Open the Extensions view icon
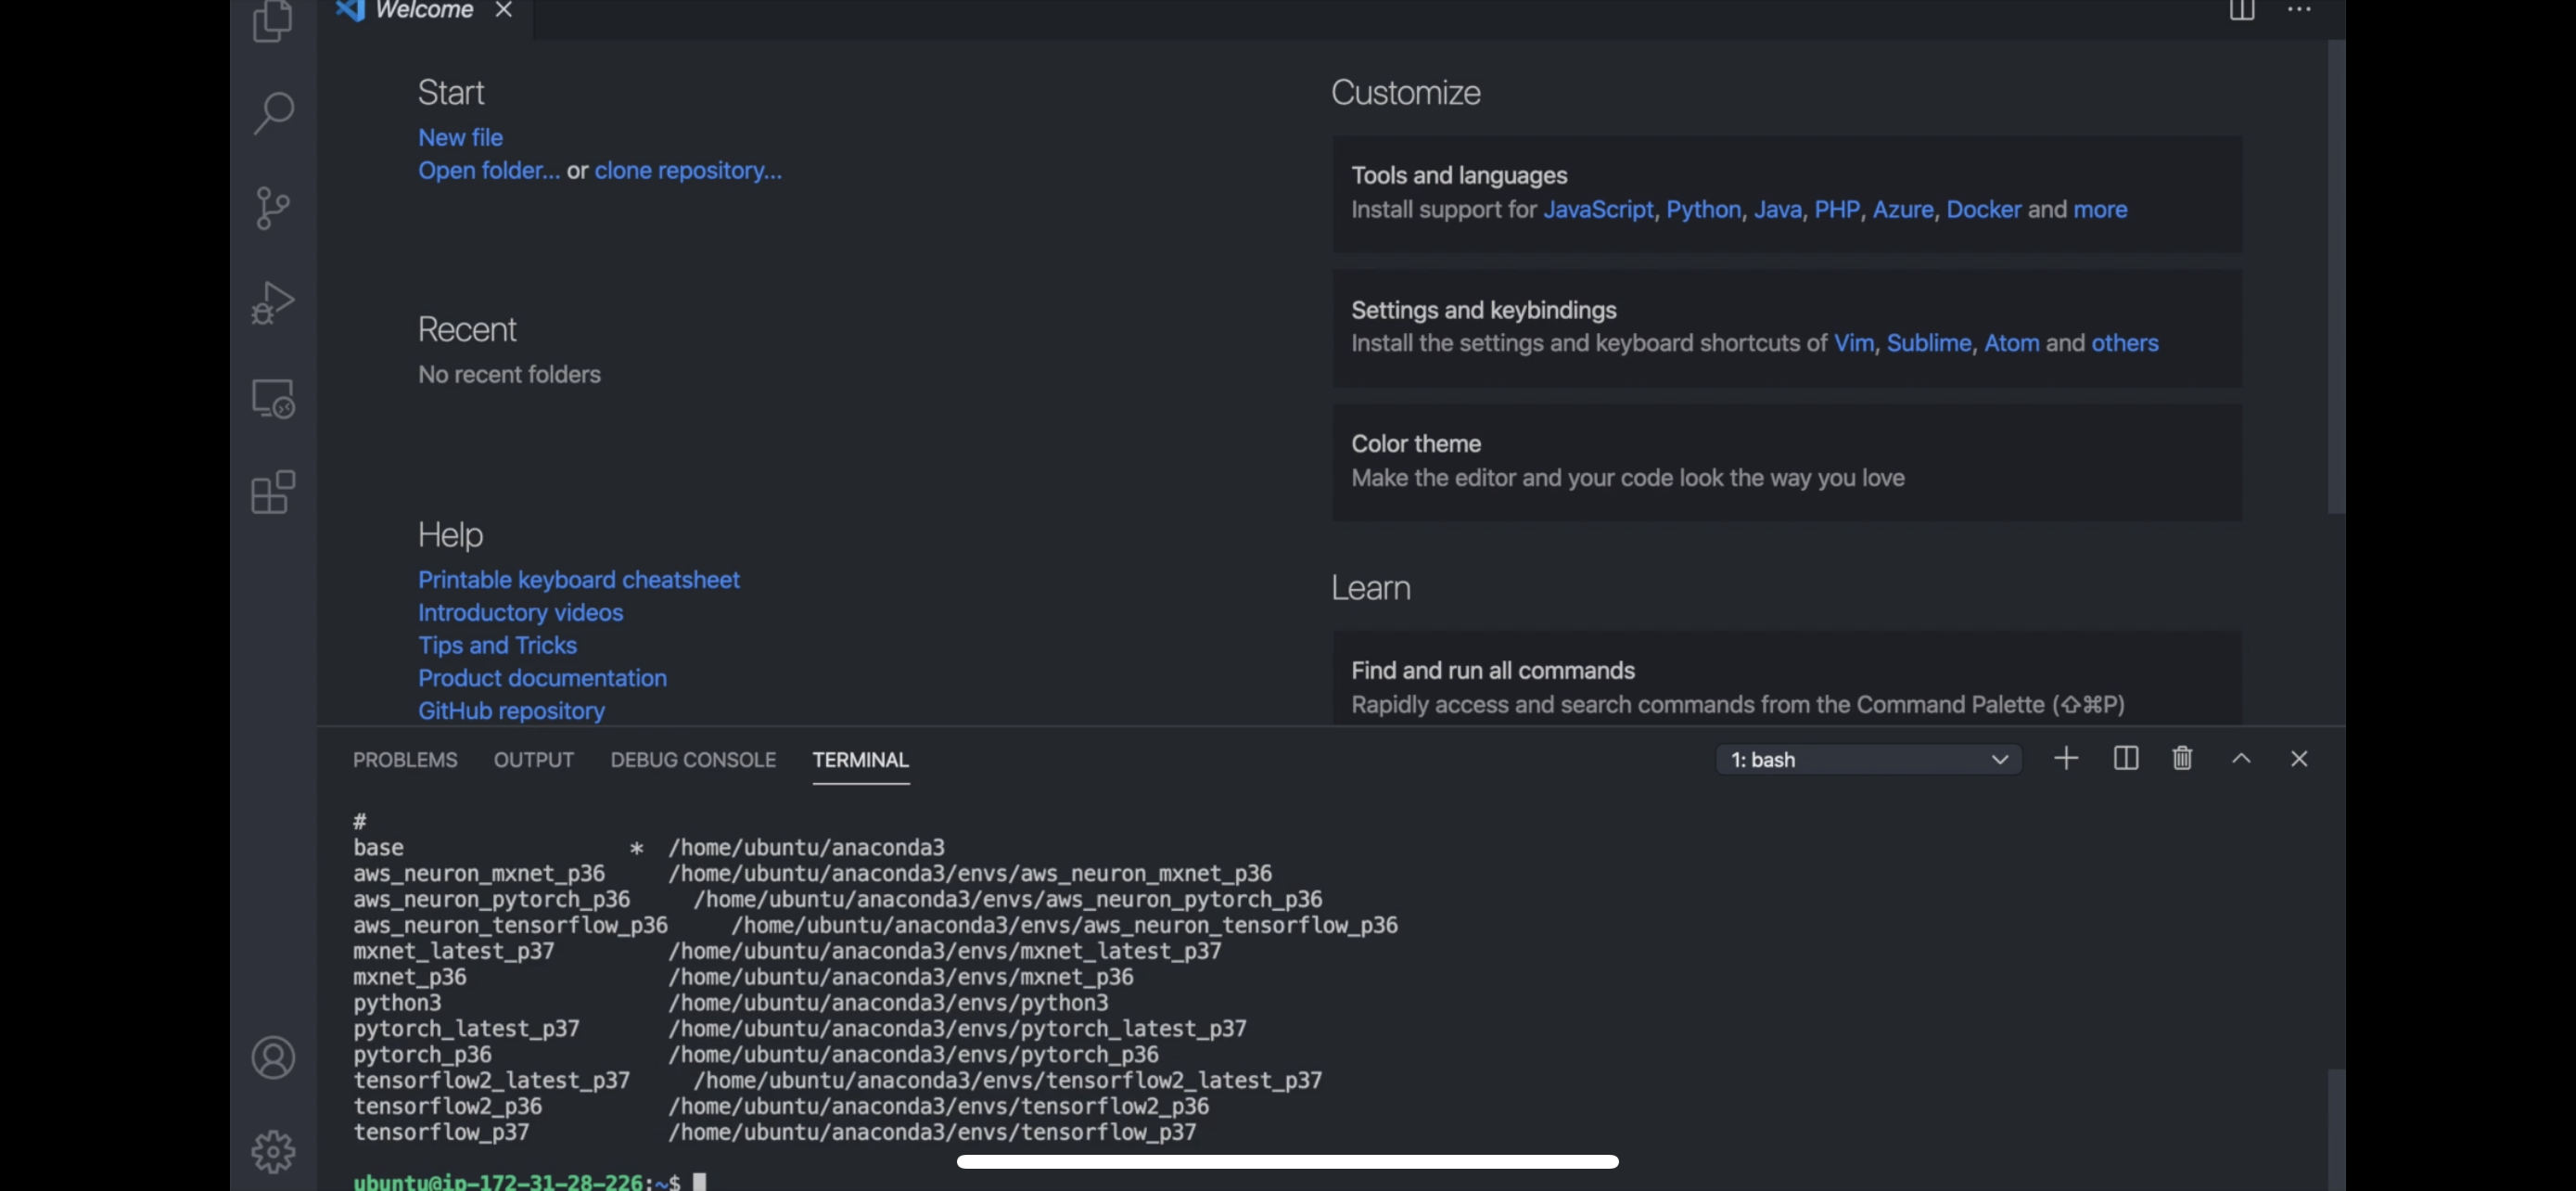The height and width of the screenshot is (1191, 2576). point(273,492)
